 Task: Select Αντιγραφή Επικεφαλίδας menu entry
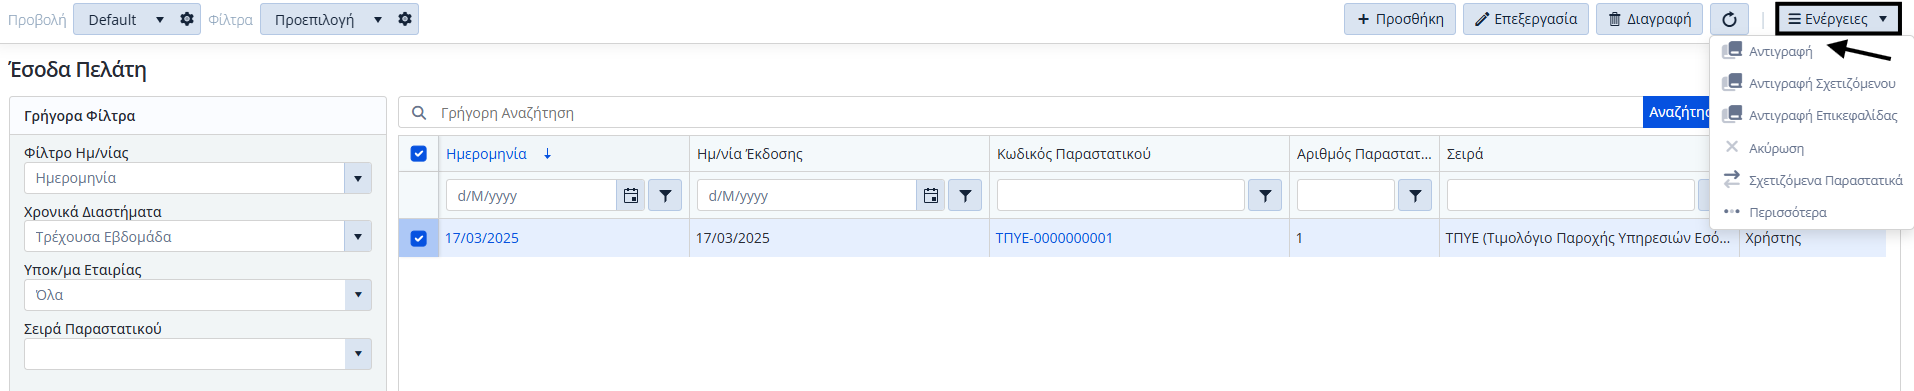click(1822, 115)
